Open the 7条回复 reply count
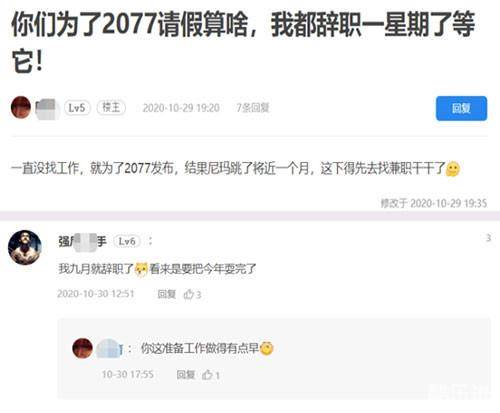Screen dimensions: 500x413 click(253, 108)
